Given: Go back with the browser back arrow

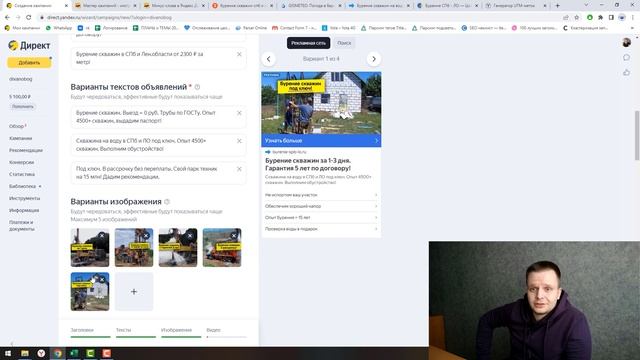Looking at the screenshot, I should coord(7,18).
